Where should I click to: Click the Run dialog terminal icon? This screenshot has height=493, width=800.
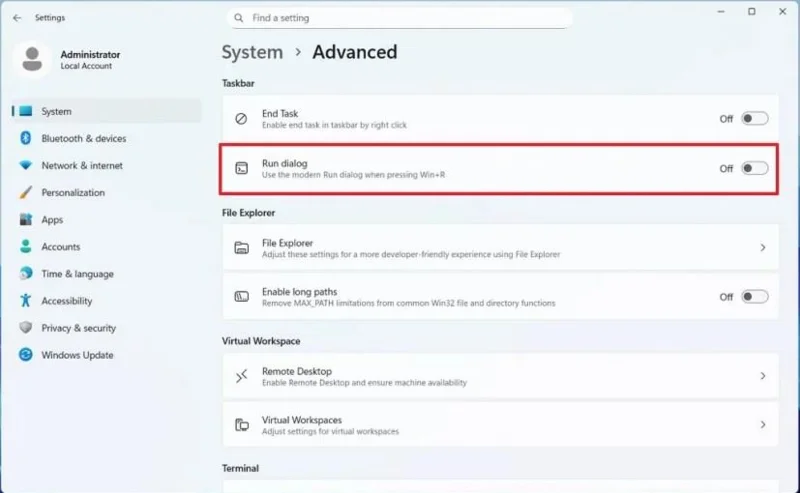click(241, 168)
